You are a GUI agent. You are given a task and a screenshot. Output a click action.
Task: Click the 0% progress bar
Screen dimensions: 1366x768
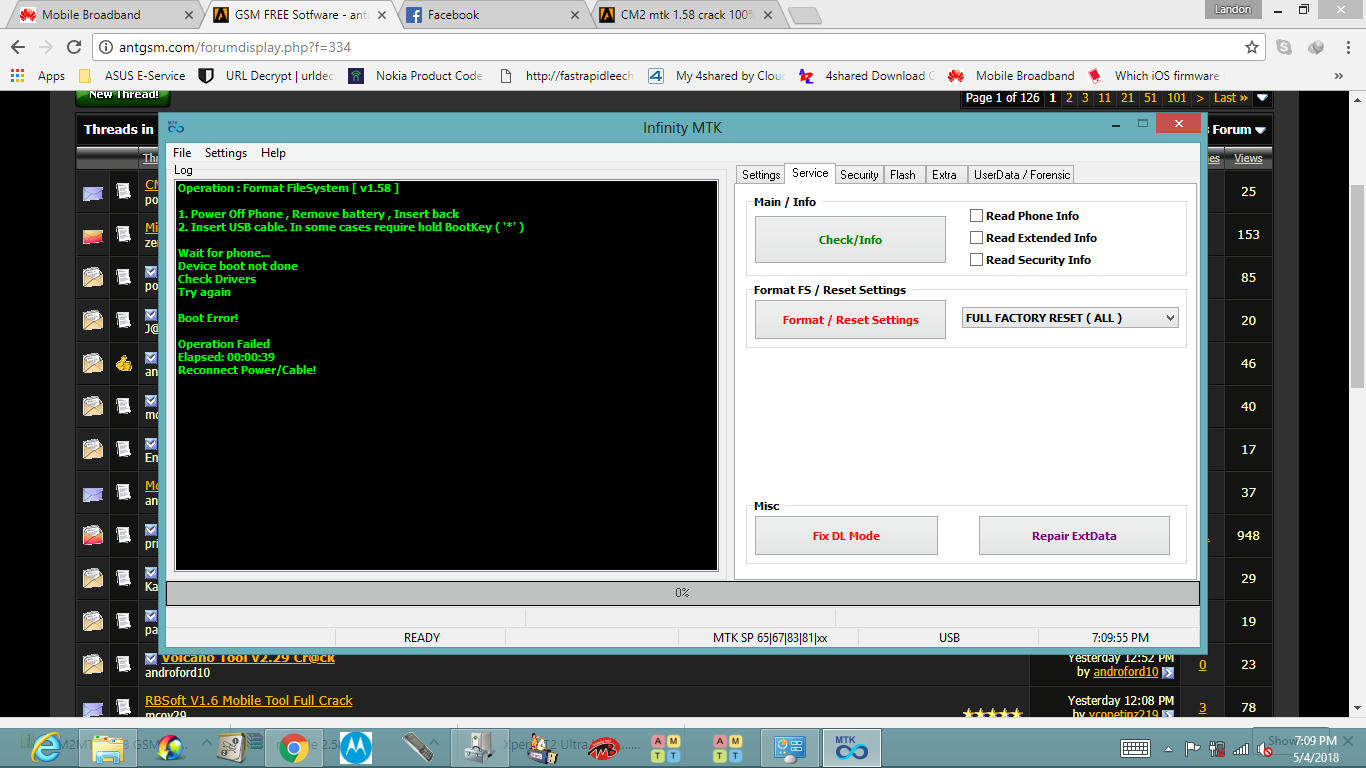click(682, 593)
